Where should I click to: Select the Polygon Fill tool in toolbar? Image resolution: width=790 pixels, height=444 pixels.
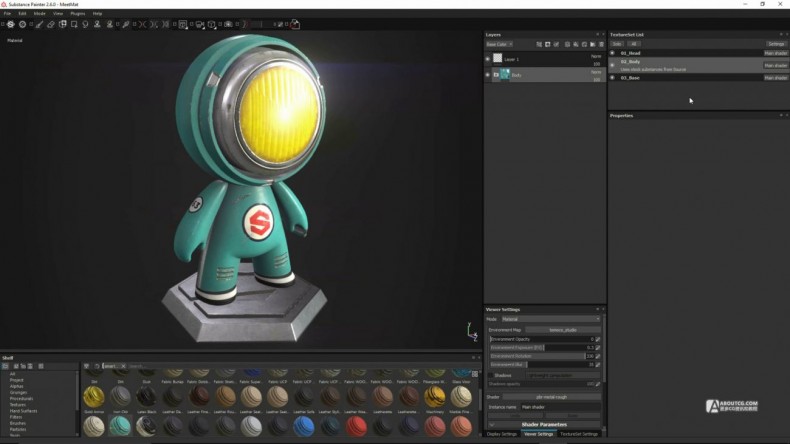(x=74, y=24)
